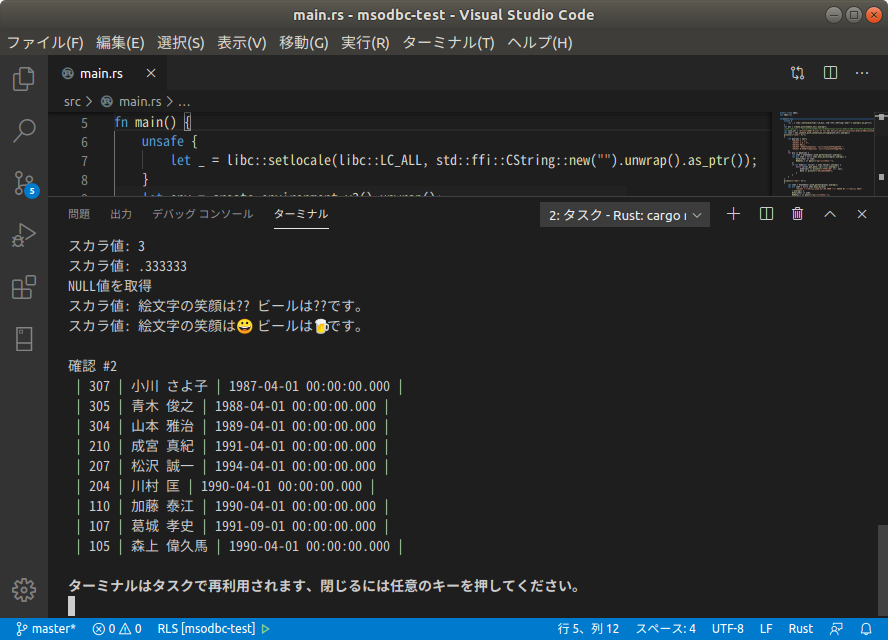Open the ファイル(F) menu
The height and width of the screenshot is (640, 888).
click(x=45, y=43)
